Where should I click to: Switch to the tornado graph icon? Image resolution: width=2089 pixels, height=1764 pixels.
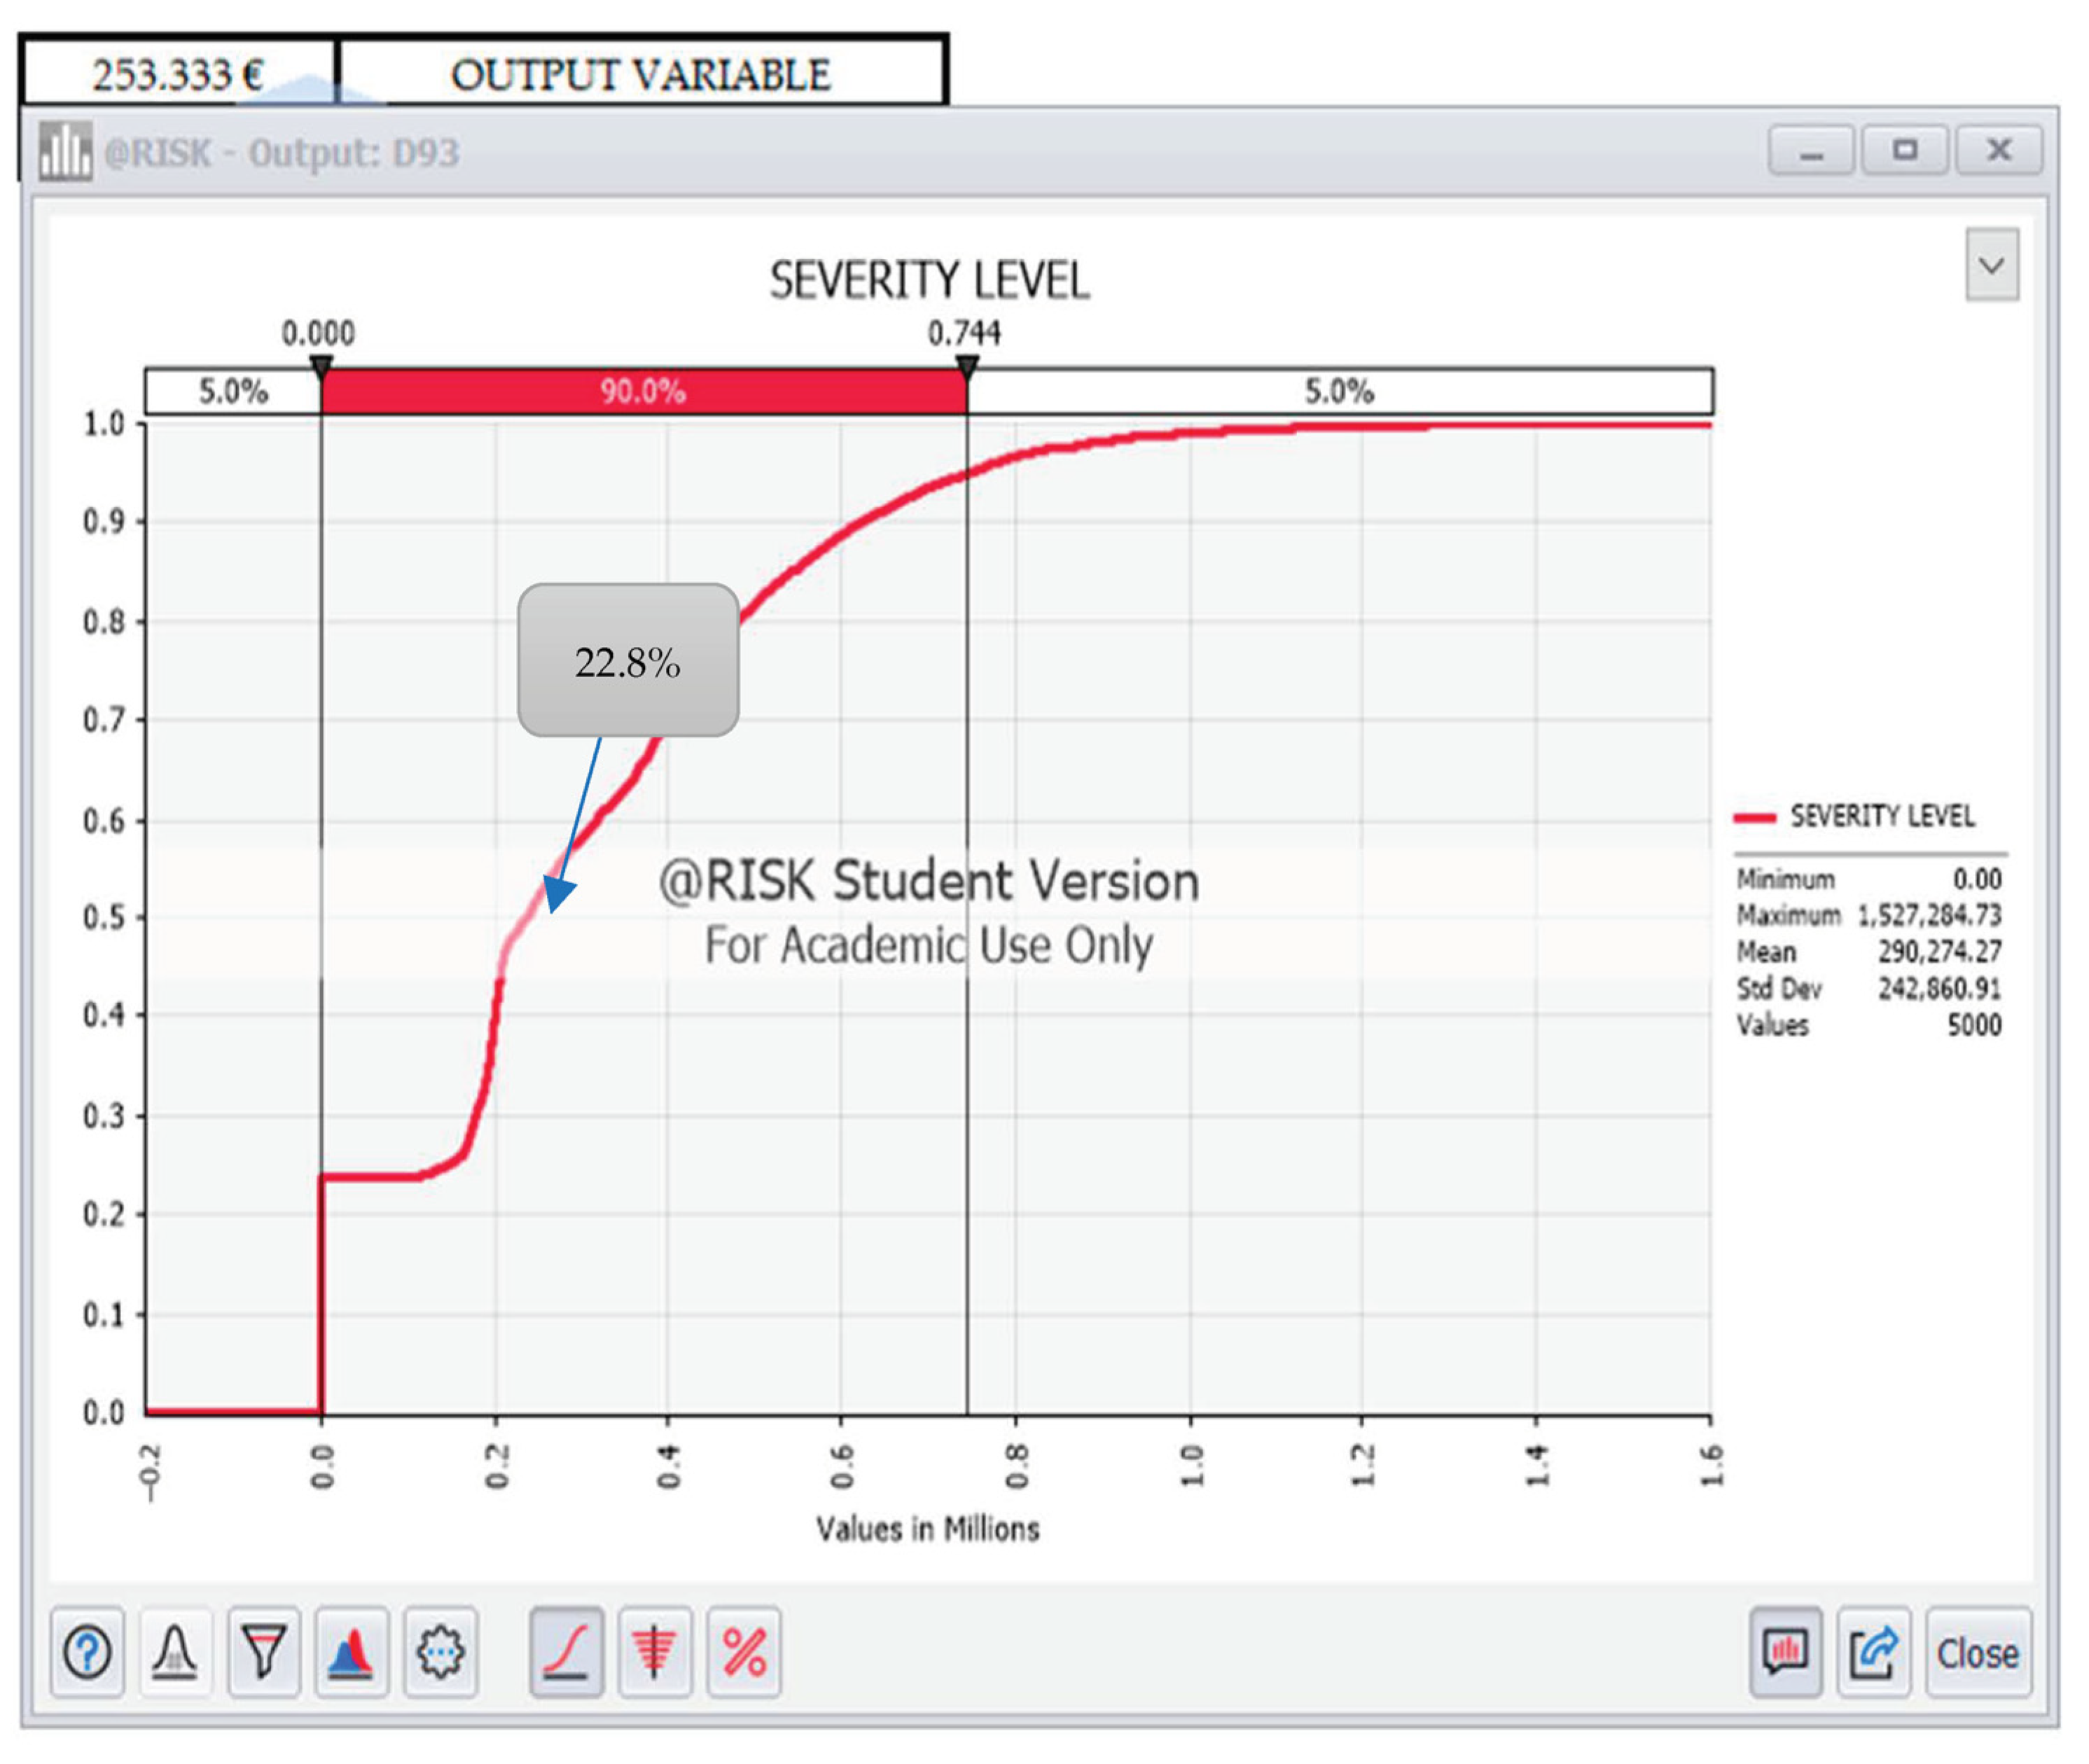654,1653
